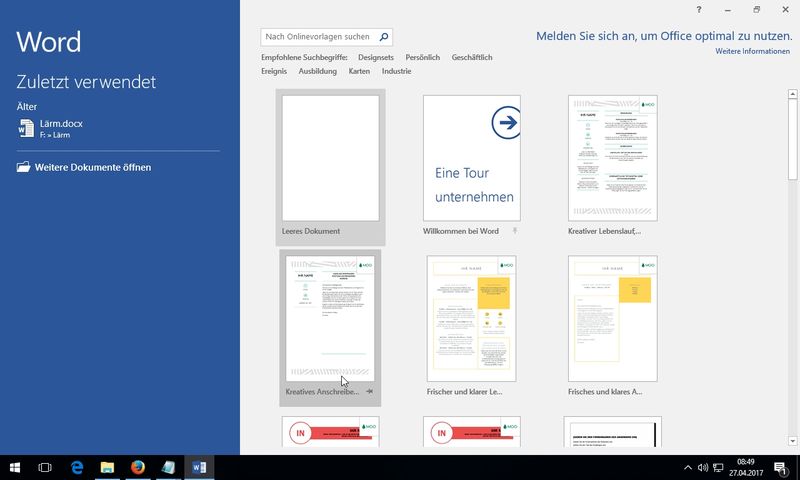Pin the Willkommen bei Word template
The image size is (800, 480).
(515, 231)
